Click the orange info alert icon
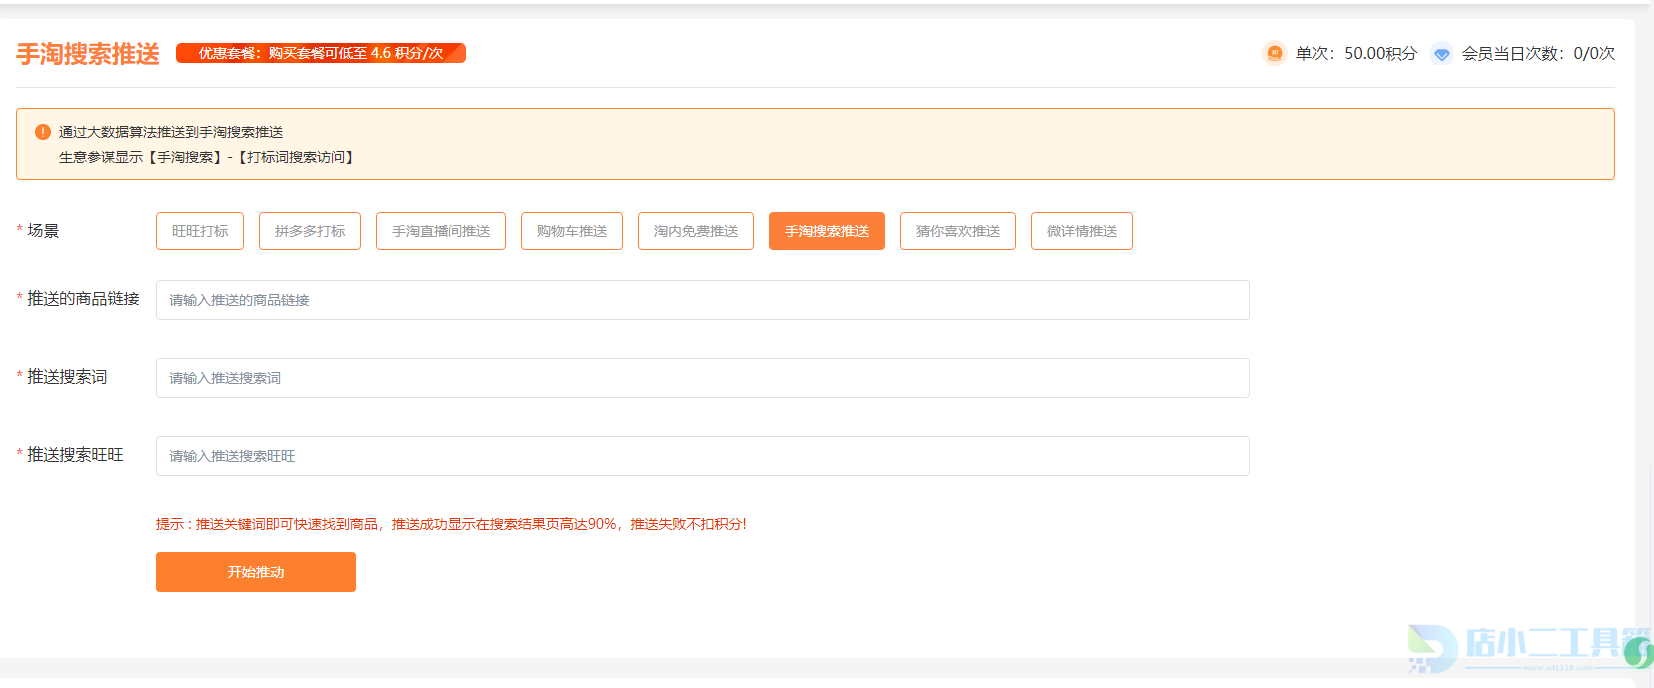 pyautogui.click(x=43, y=132)
